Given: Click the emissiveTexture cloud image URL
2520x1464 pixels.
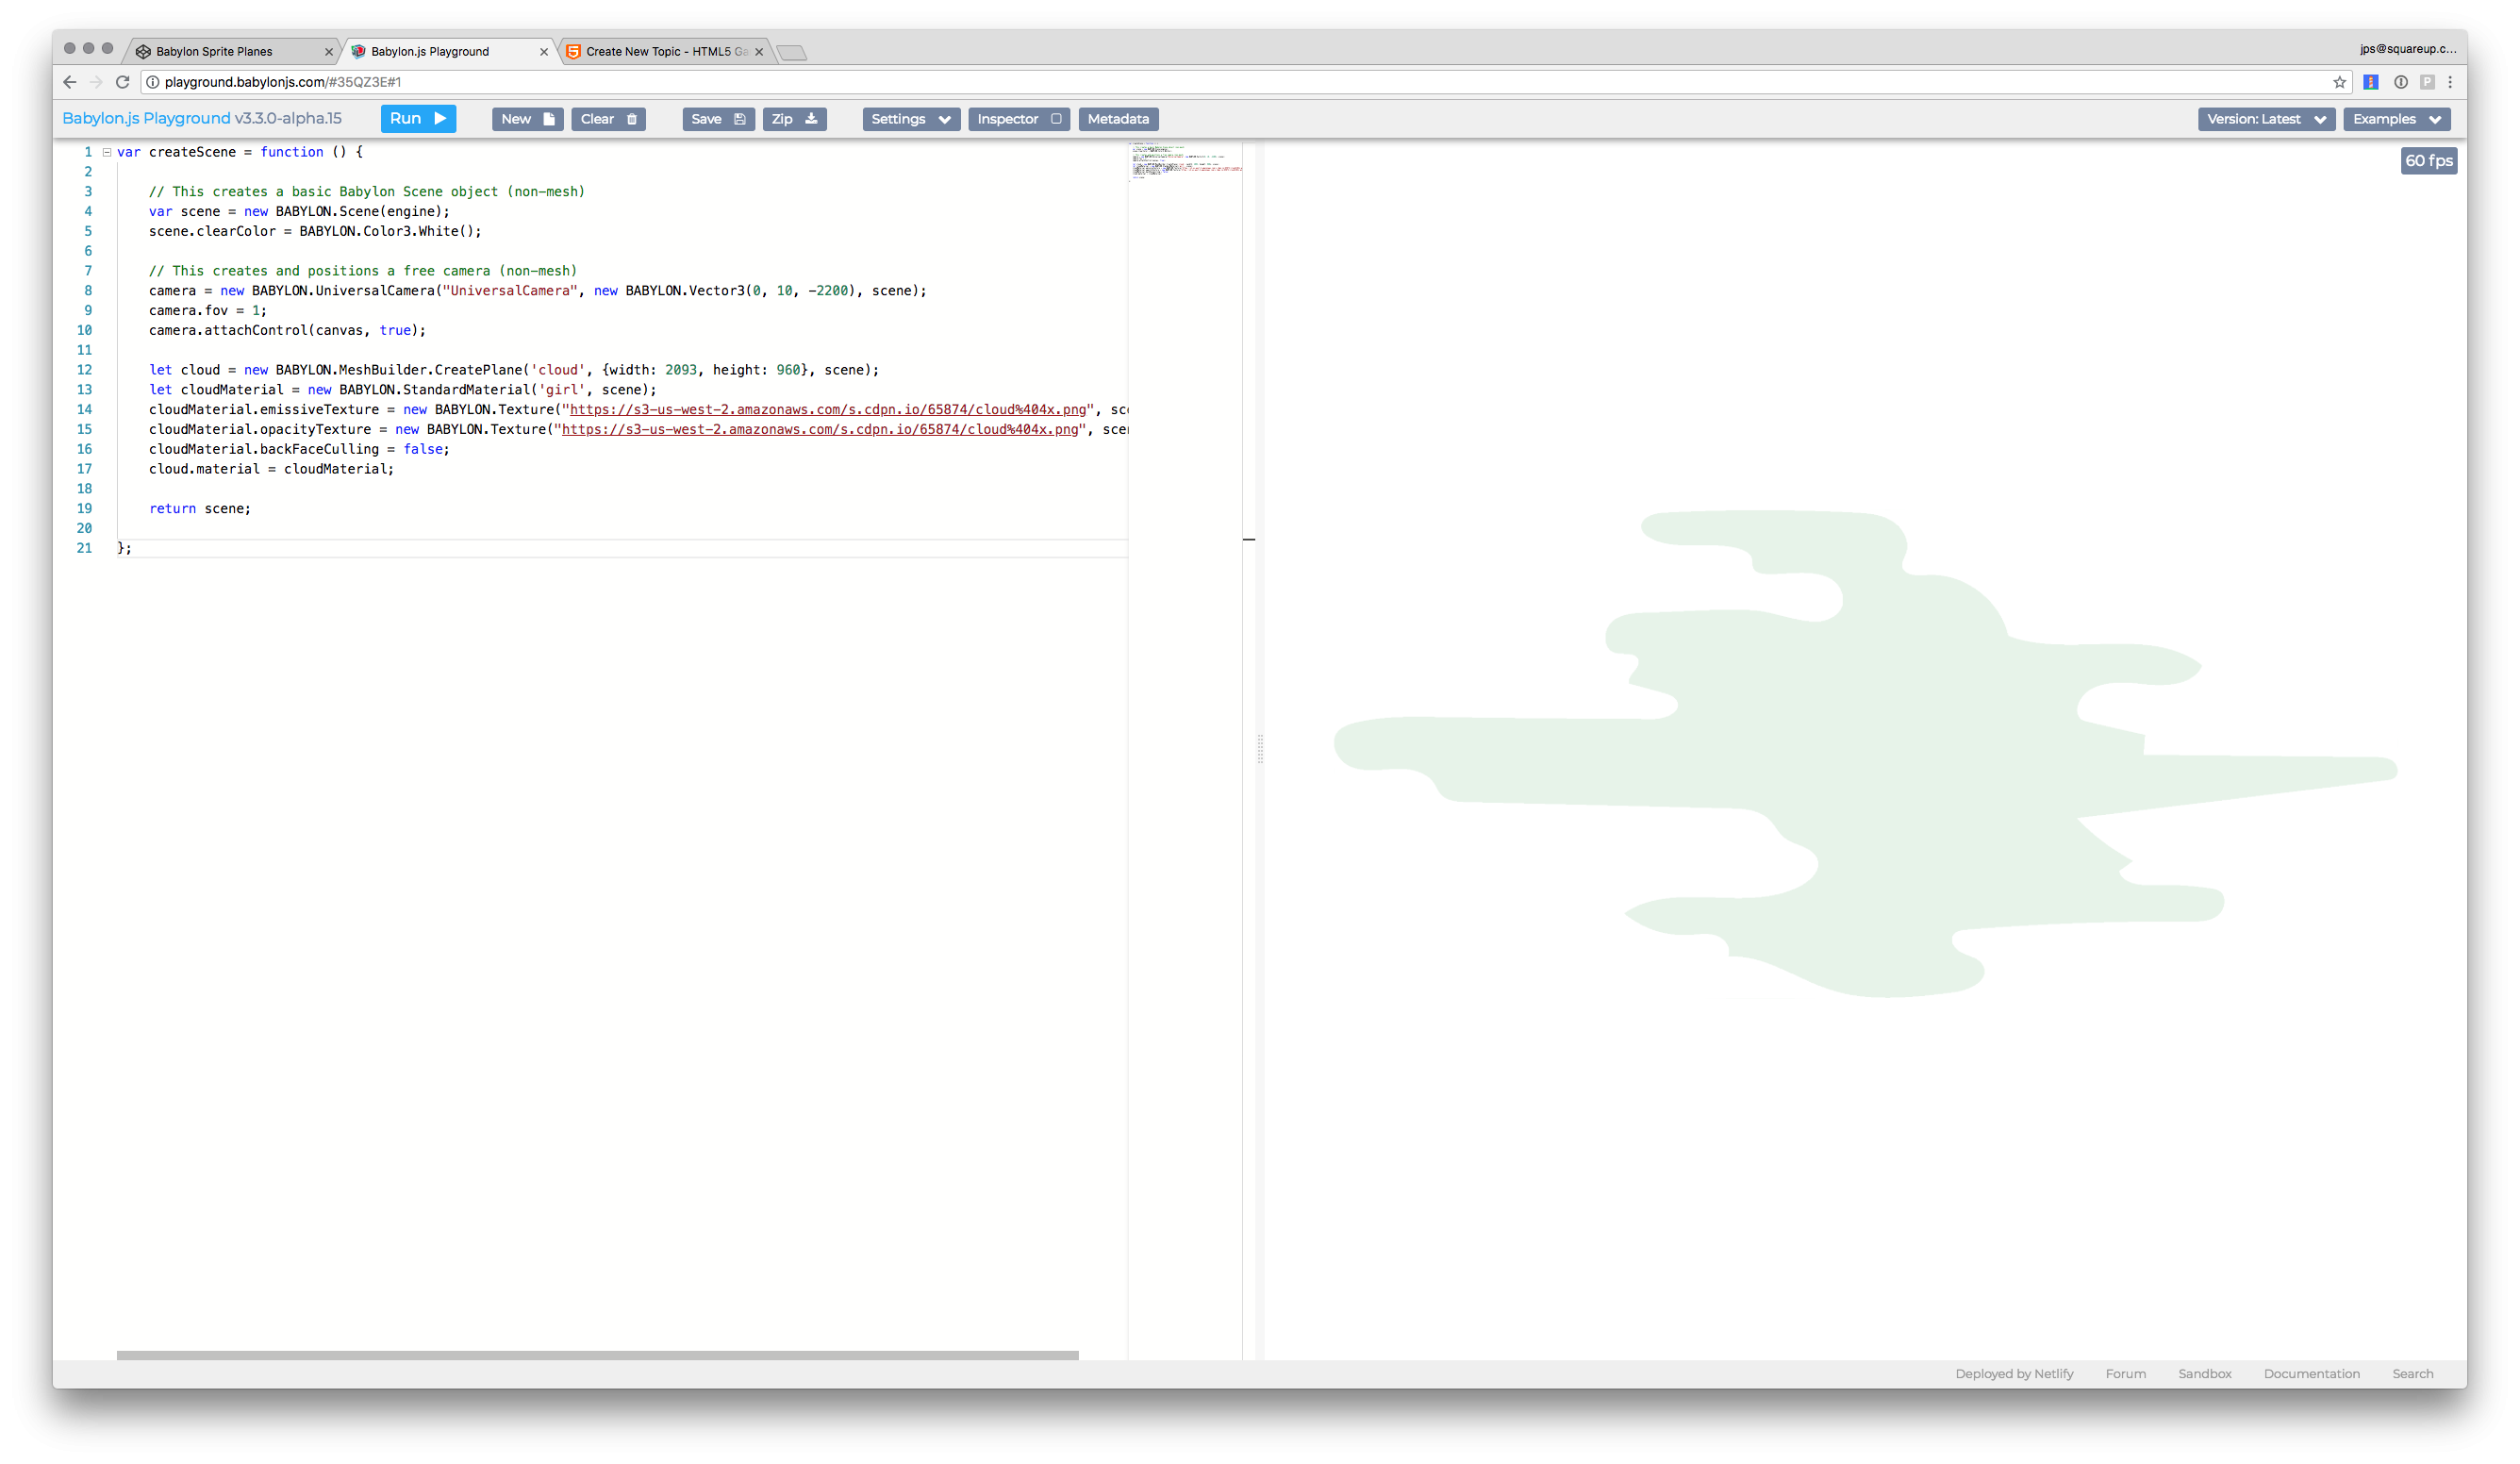Looking at the screenshot, I should click(827, 409).
